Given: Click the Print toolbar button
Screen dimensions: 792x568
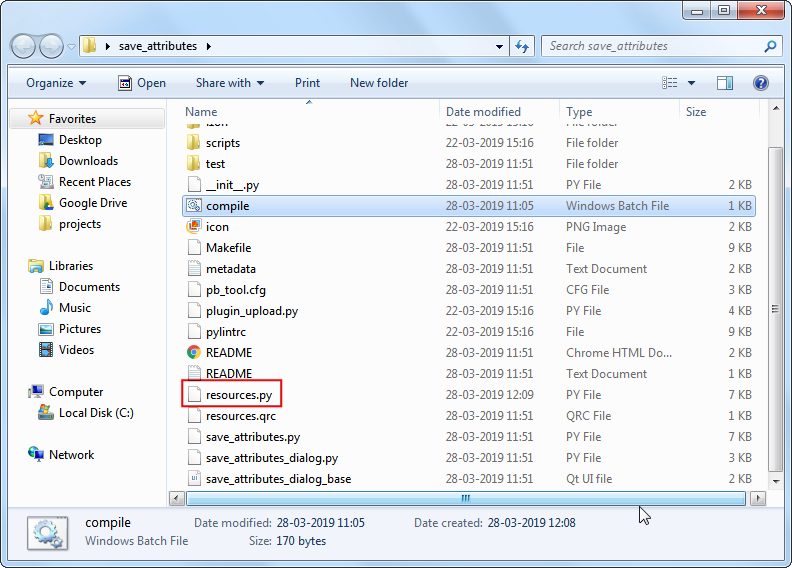Looking at the screenshot, I should click(307, 83).
